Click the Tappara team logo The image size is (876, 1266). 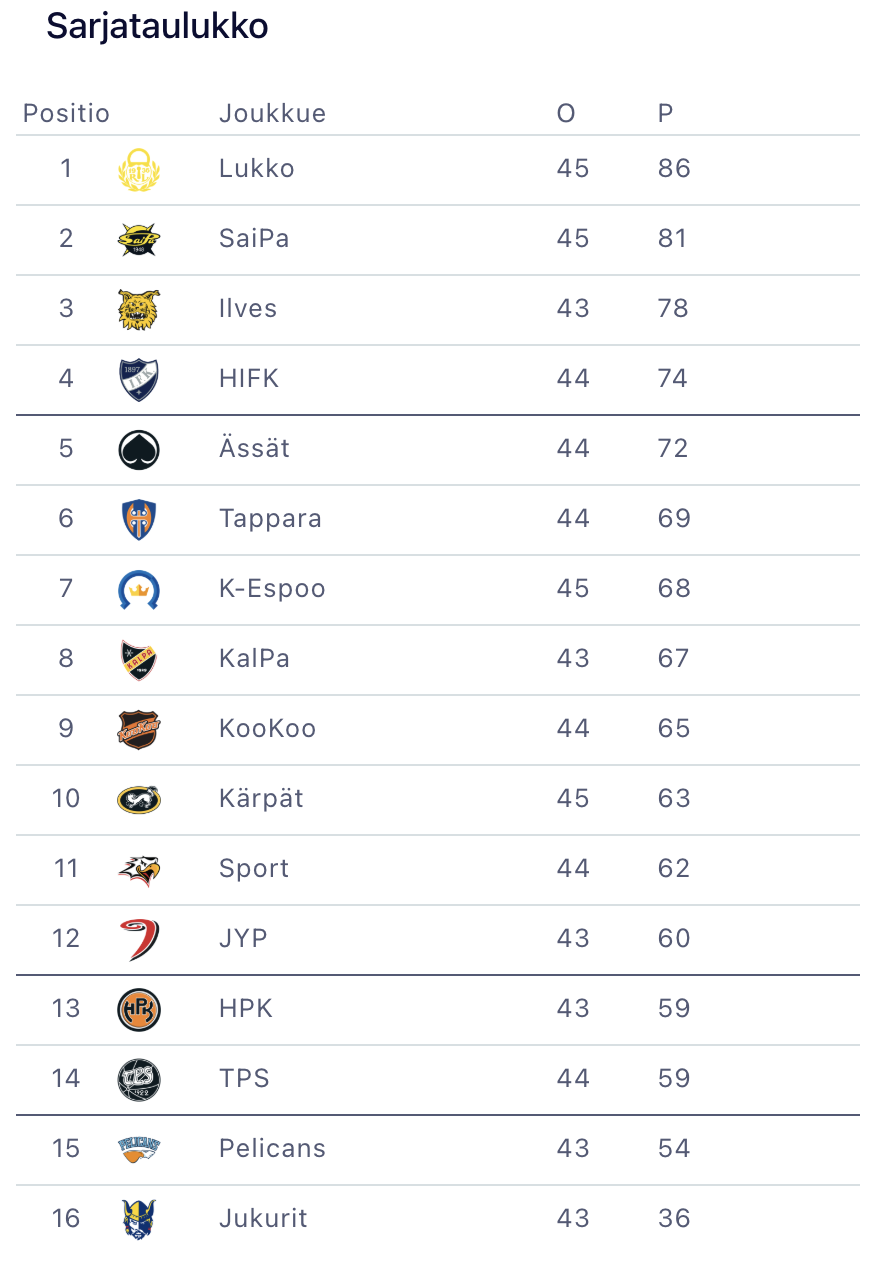coord(138,519)
